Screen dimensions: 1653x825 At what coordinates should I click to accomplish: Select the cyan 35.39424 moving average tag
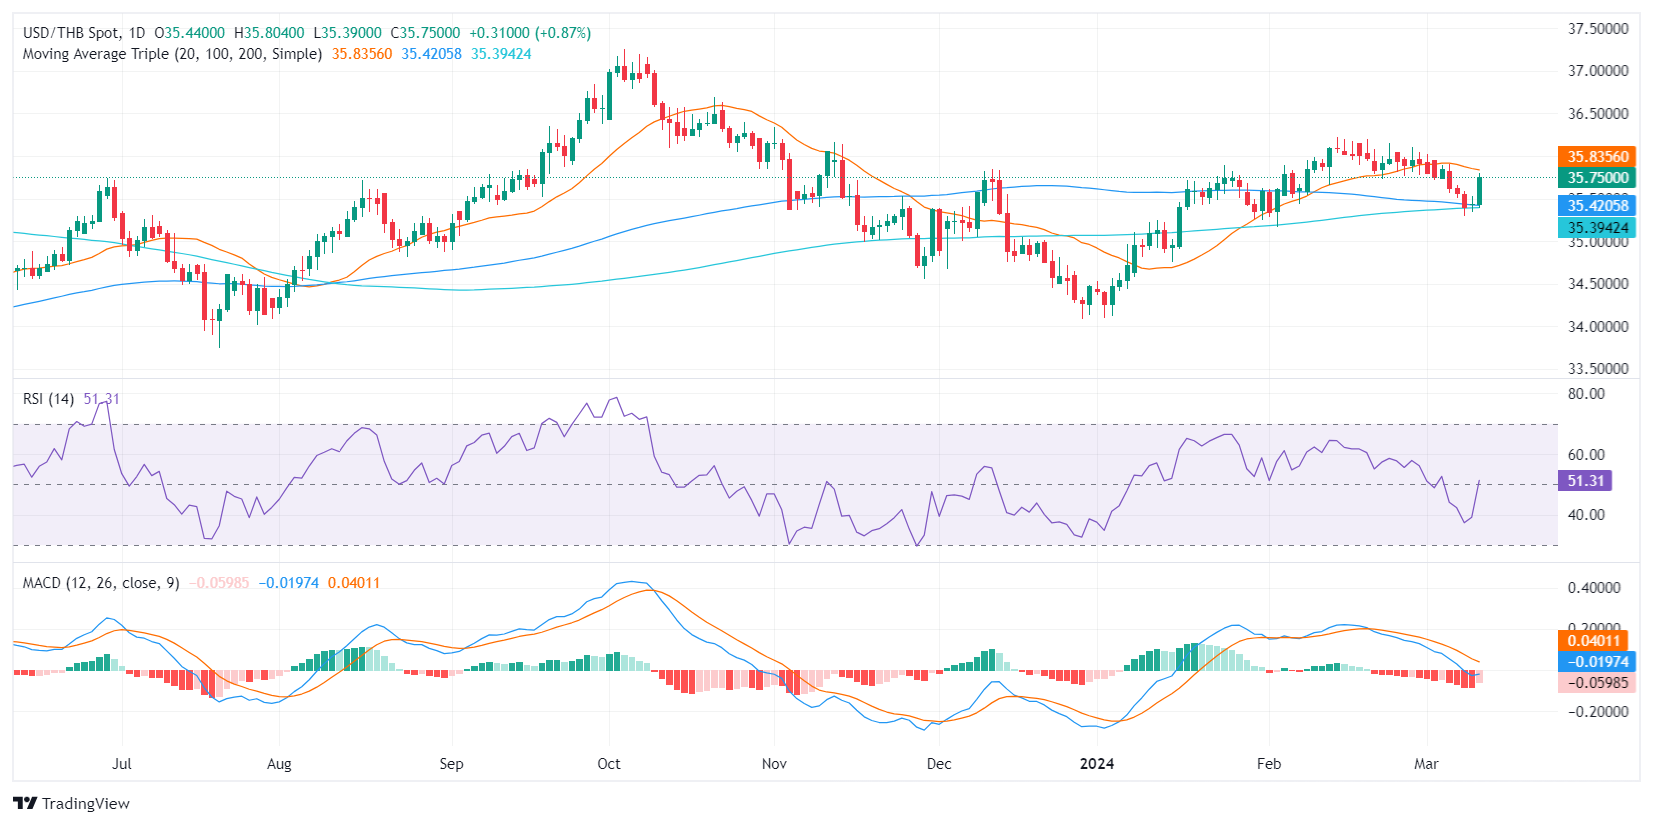(x=1597, y=228)
